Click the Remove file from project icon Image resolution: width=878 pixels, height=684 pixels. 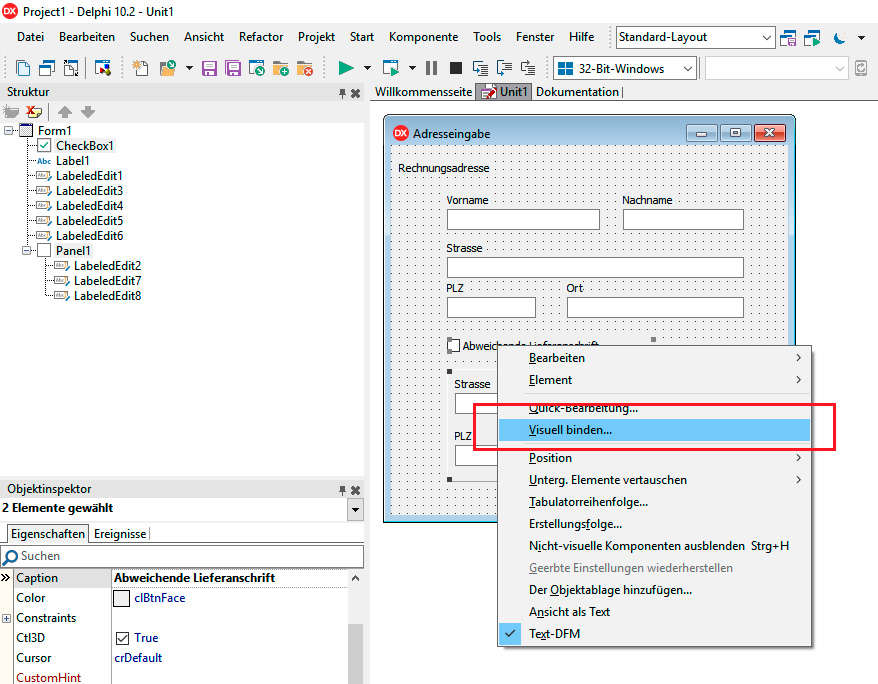click(x=305, y=68)
